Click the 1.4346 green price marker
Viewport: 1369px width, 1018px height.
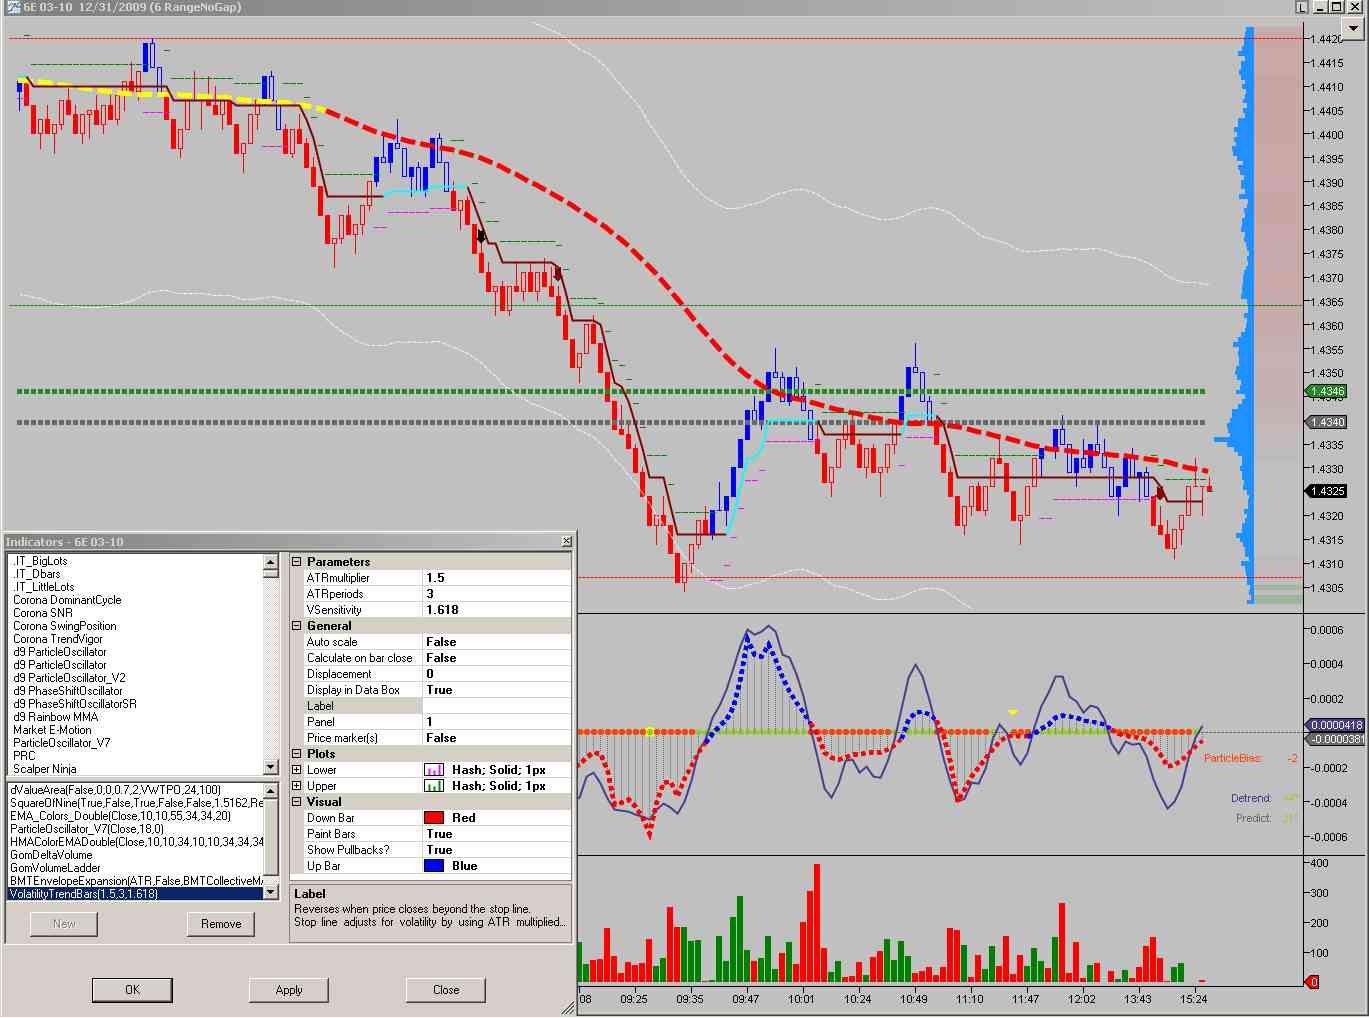pos(1327,391)
